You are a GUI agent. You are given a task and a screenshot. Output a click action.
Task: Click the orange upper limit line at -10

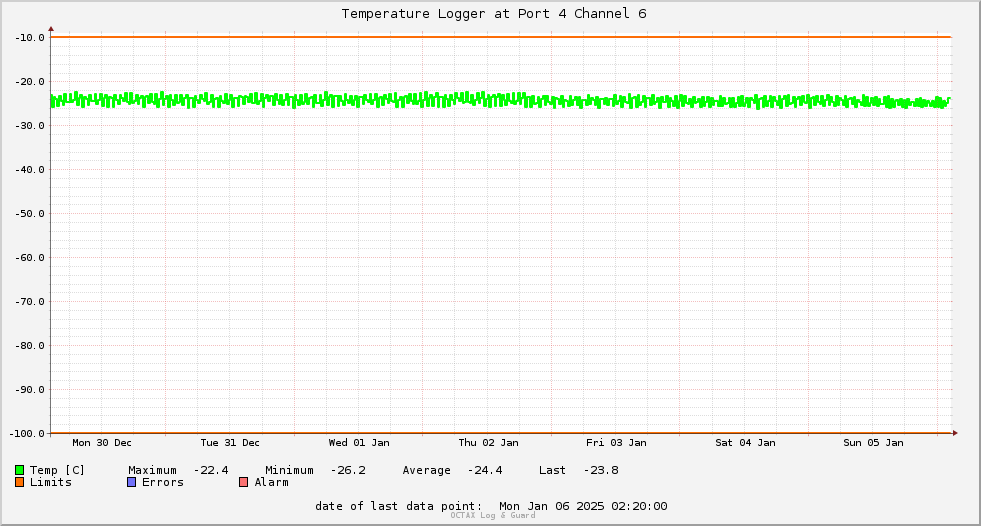501,37
